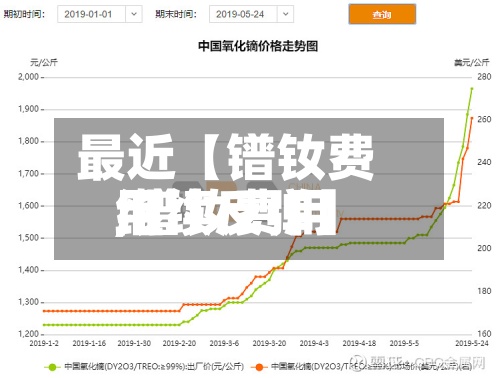Click left axis value 1,500
This screenshot has width=500, height=378.
tap(28, 238)
